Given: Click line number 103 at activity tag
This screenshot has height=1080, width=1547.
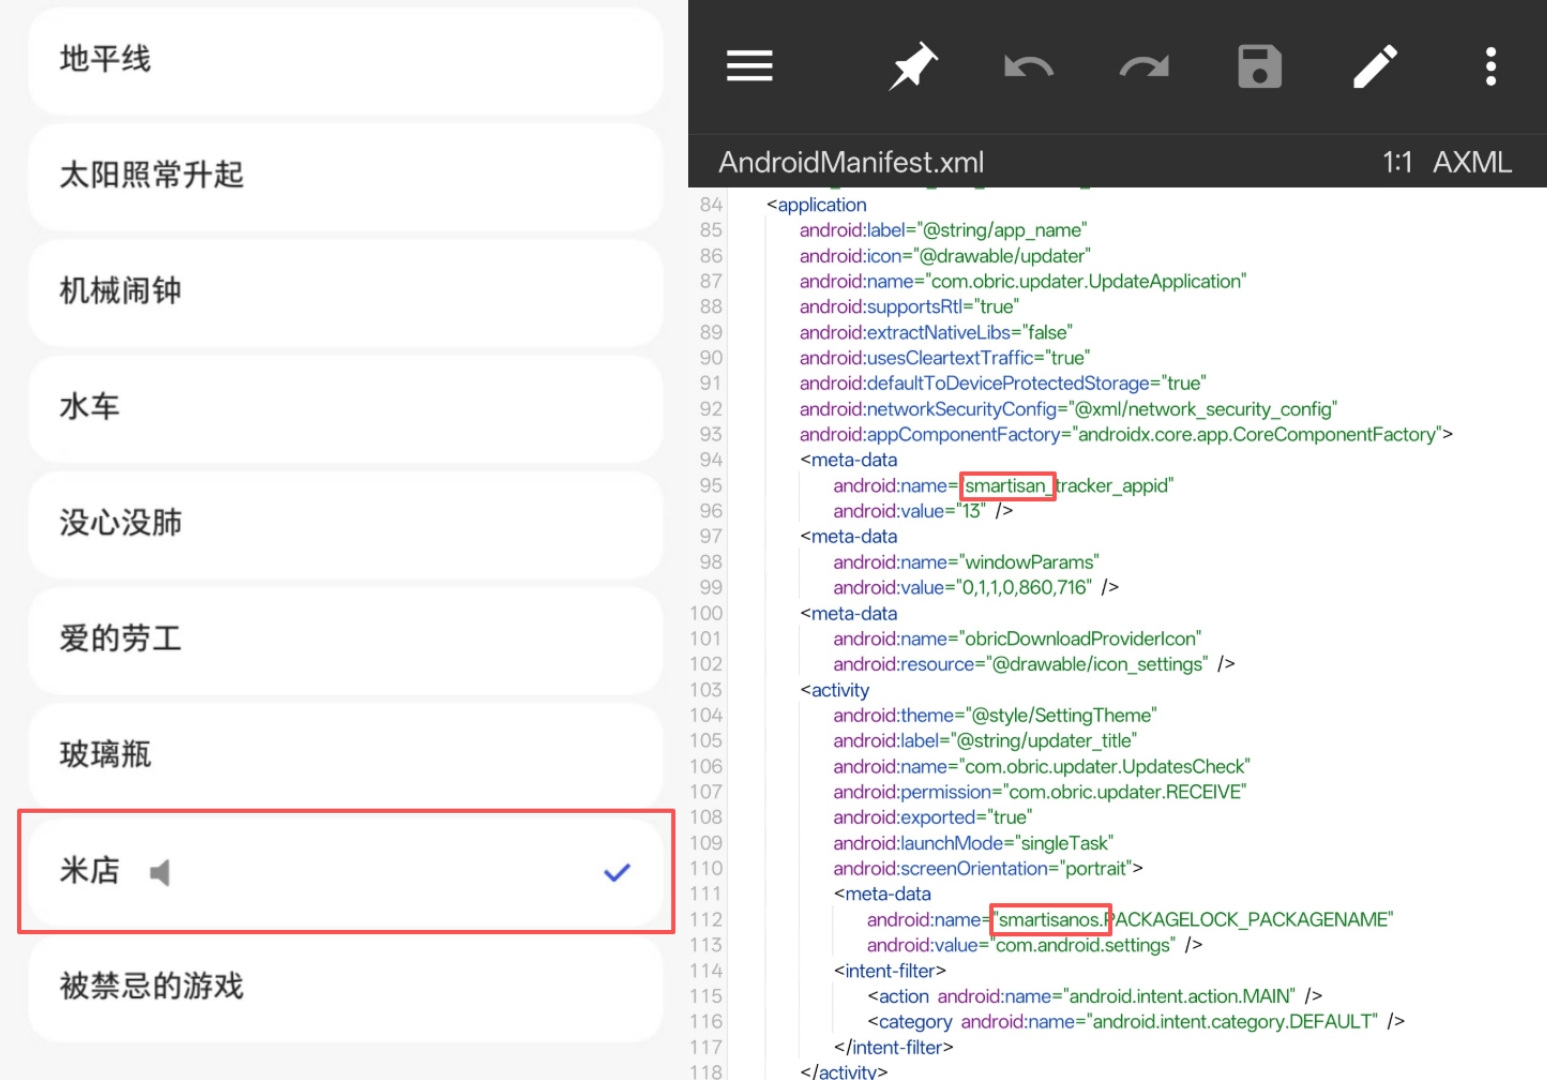Looking at the screenshot, I should pyautogui.click(x=706, y=690).
